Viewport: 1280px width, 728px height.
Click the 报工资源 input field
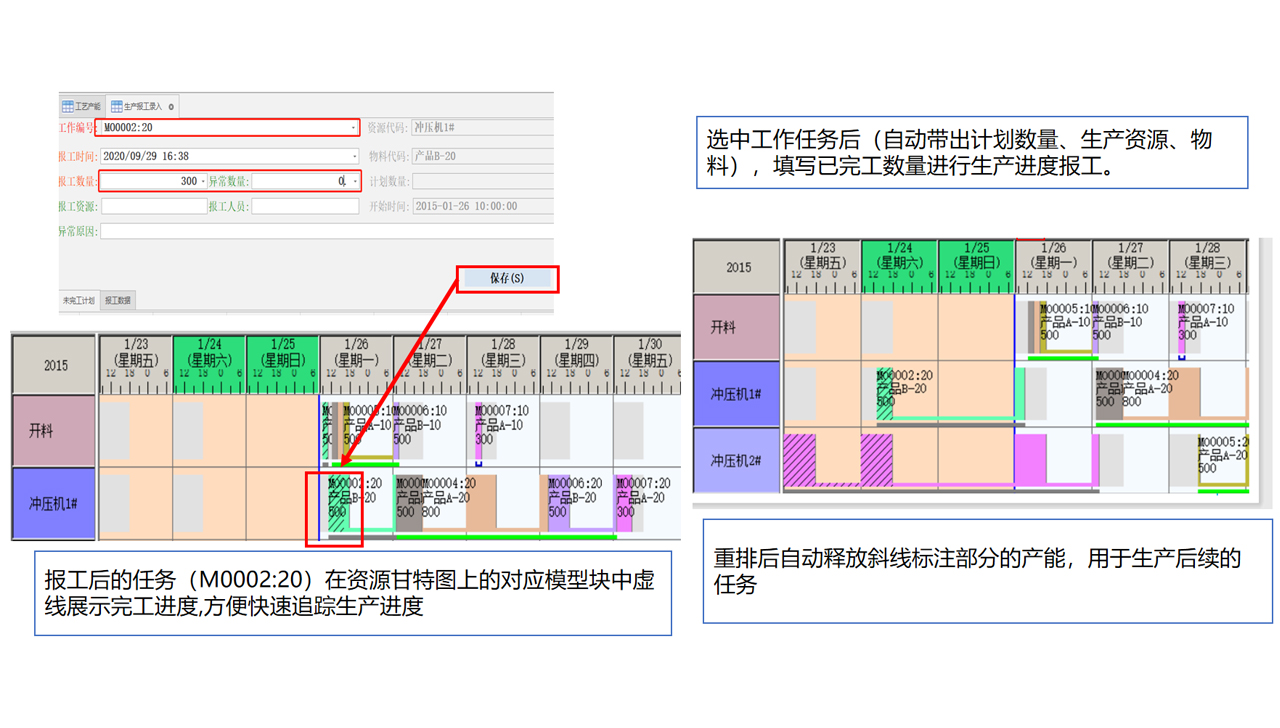click(x=153, y=206)
